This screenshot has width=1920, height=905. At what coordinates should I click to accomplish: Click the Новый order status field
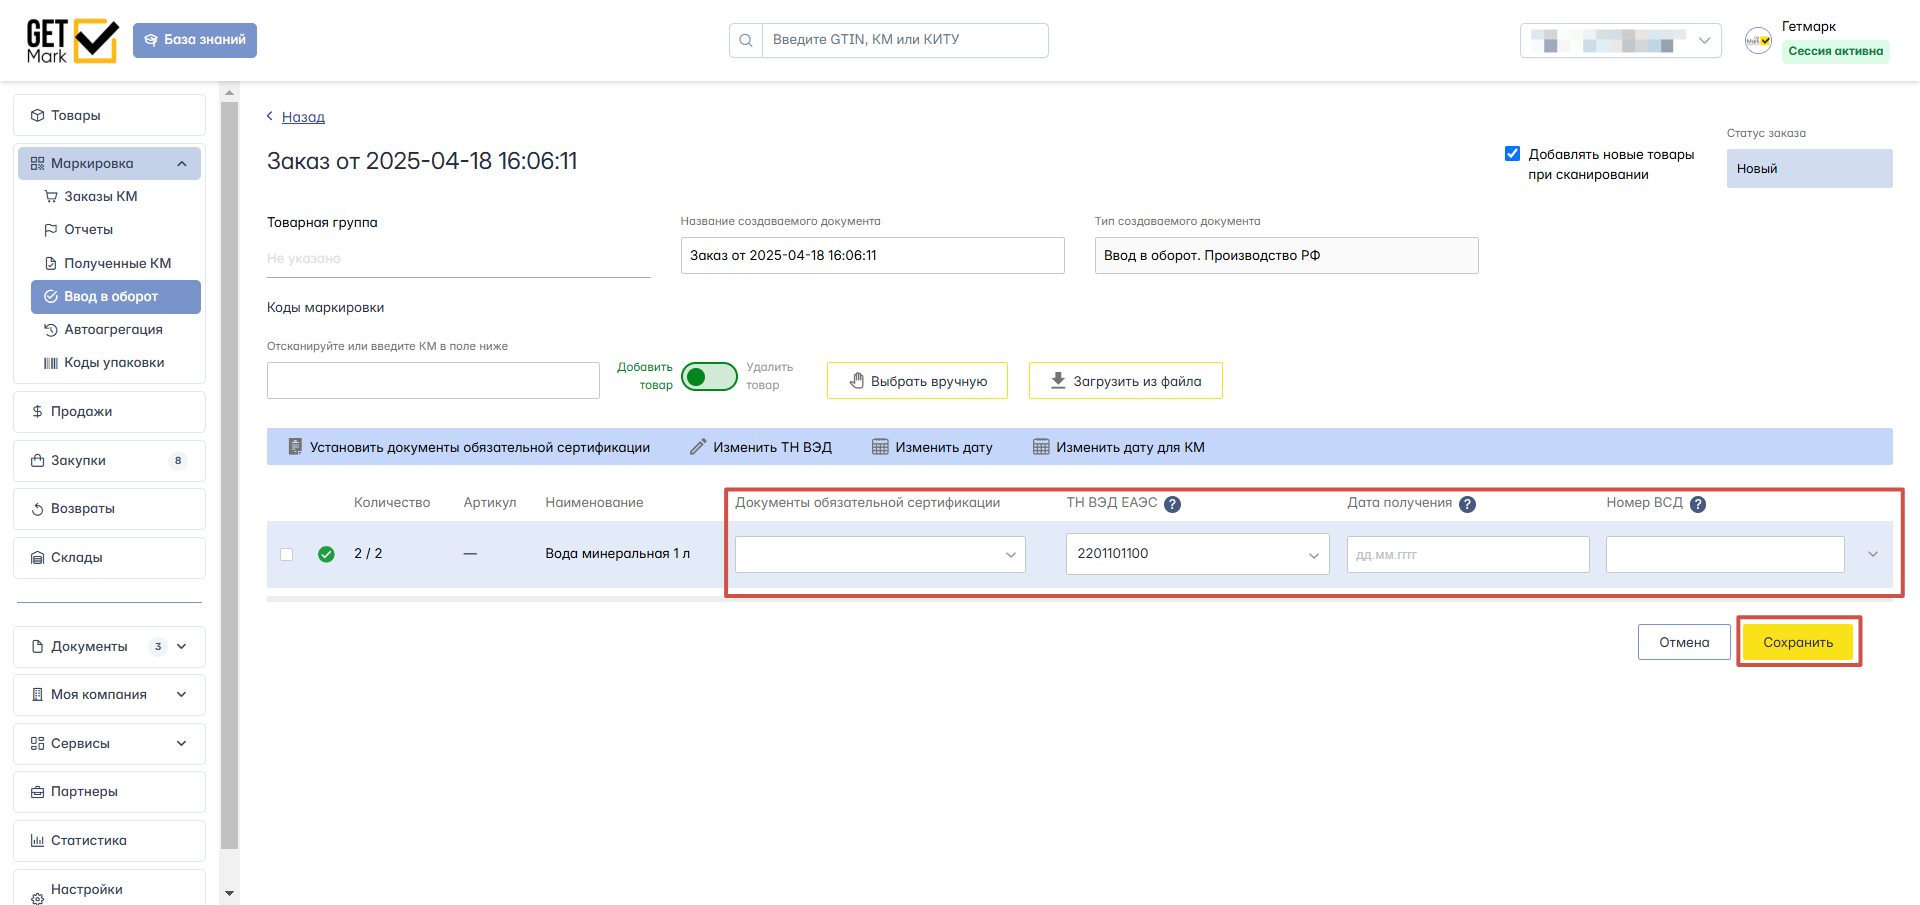pyautogui.click(x=1809, y=168)
